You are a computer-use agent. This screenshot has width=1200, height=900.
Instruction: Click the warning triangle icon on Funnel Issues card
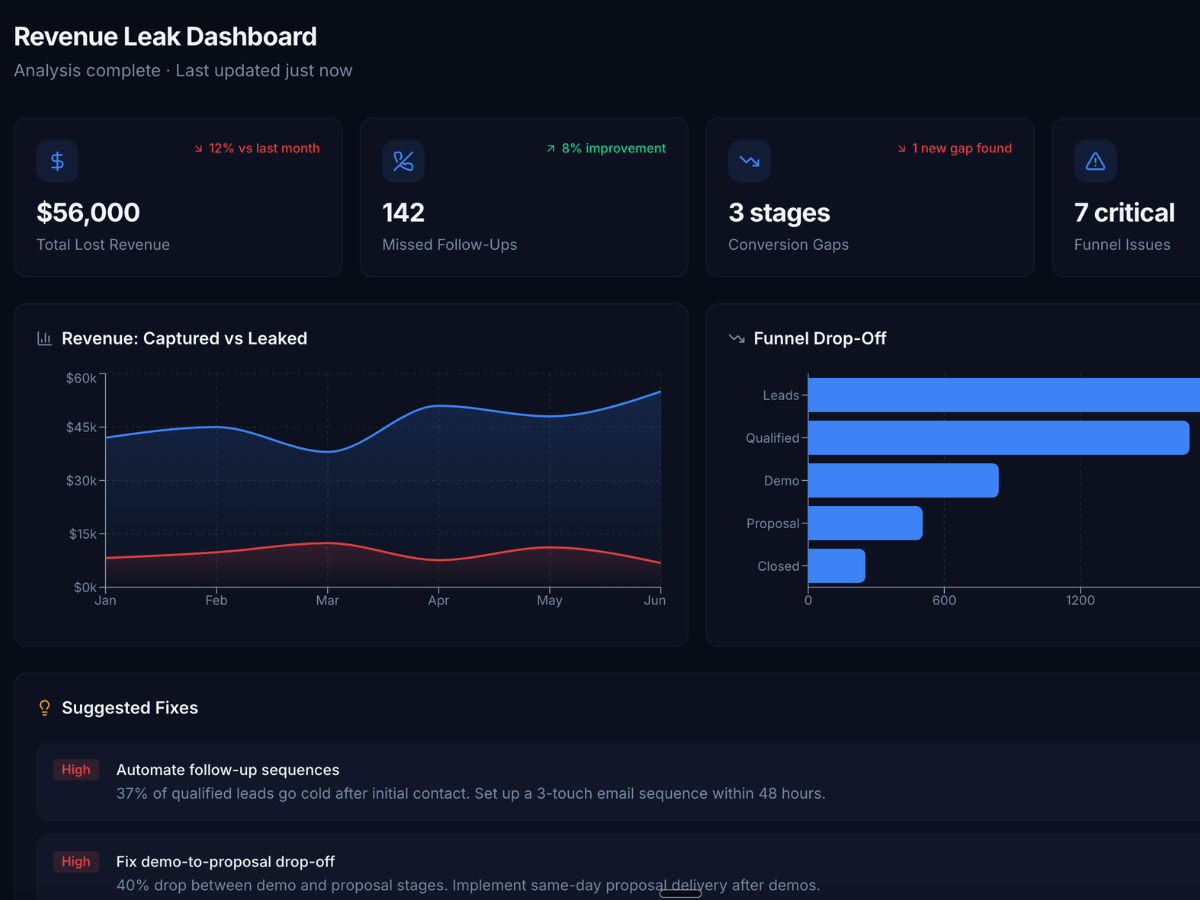[1095, 161]
